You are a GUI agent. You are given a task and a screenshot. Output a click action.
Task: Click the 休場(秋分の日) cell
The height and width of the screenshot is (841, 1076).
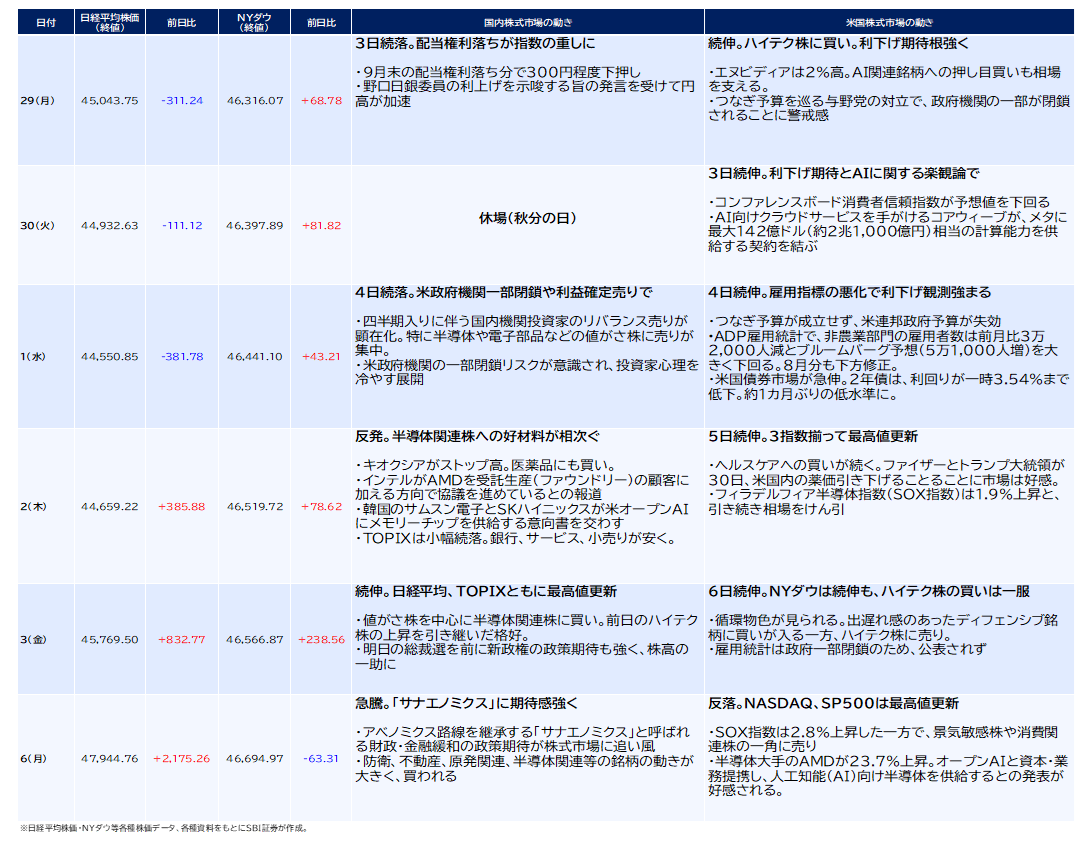tap(527, 218)
